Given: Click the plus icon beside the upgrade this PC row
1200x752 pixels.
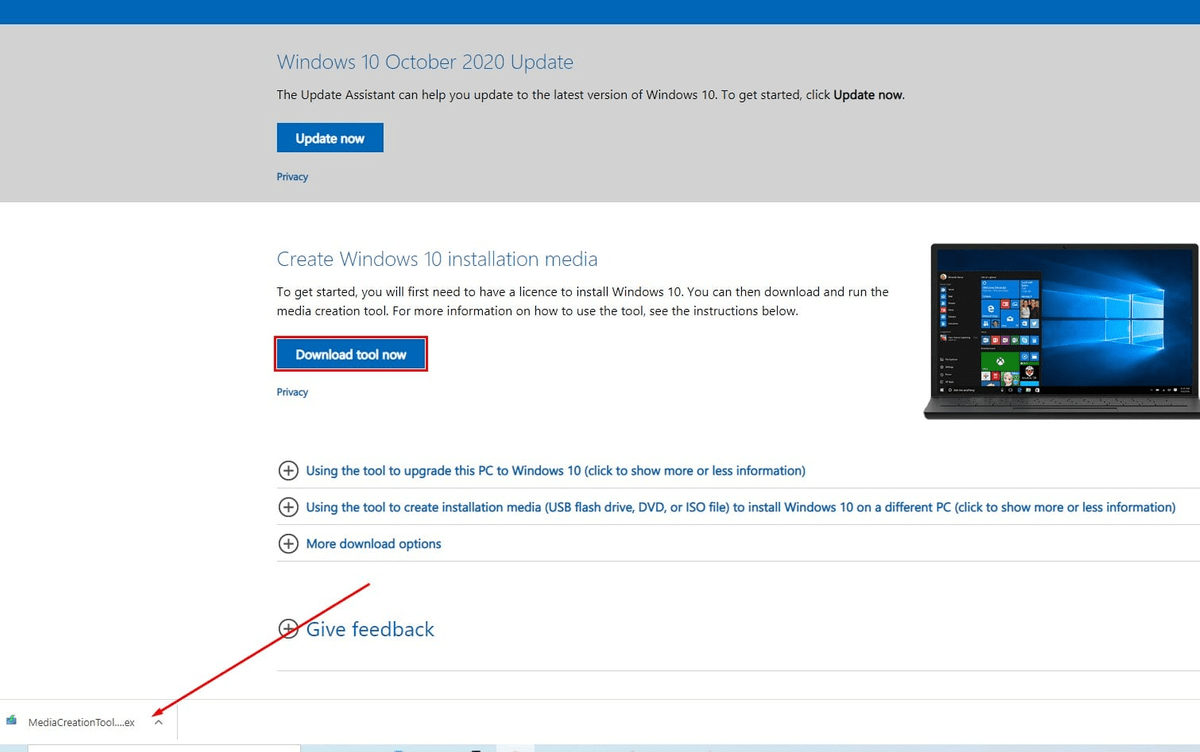Looking at the screenshot, I should click(289, 470).
